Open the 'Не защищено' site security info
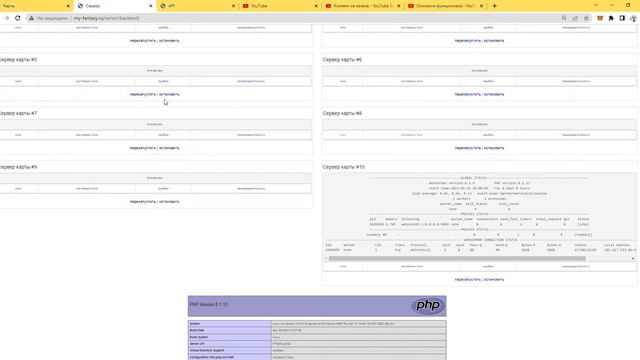This screenshot has height=360, width=640. 49,18
